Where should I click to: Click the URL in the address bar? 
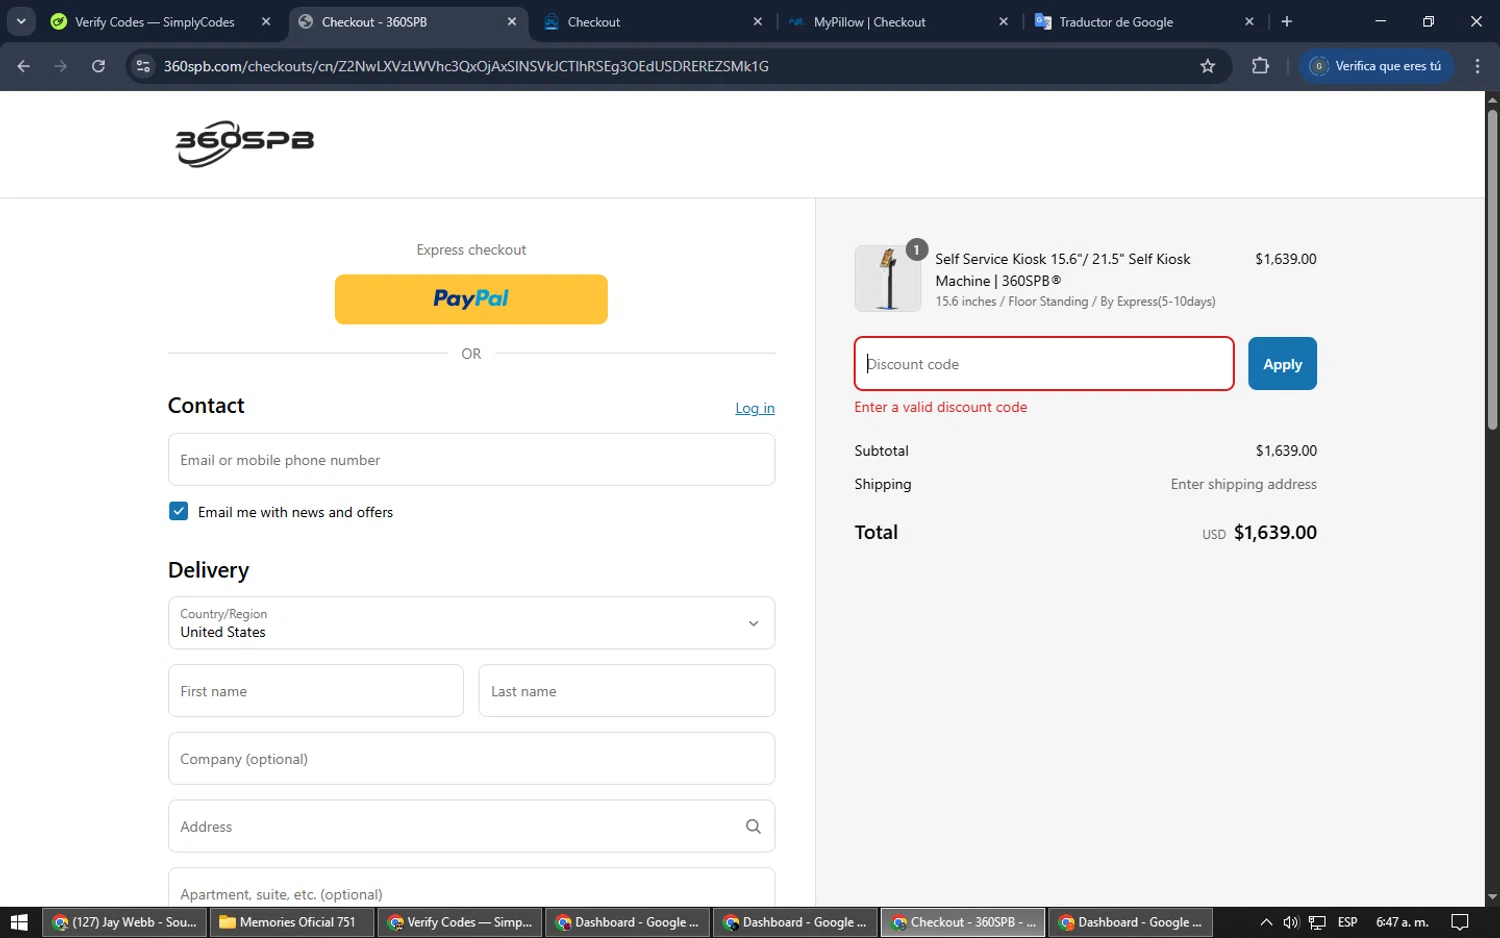point(466,66)
